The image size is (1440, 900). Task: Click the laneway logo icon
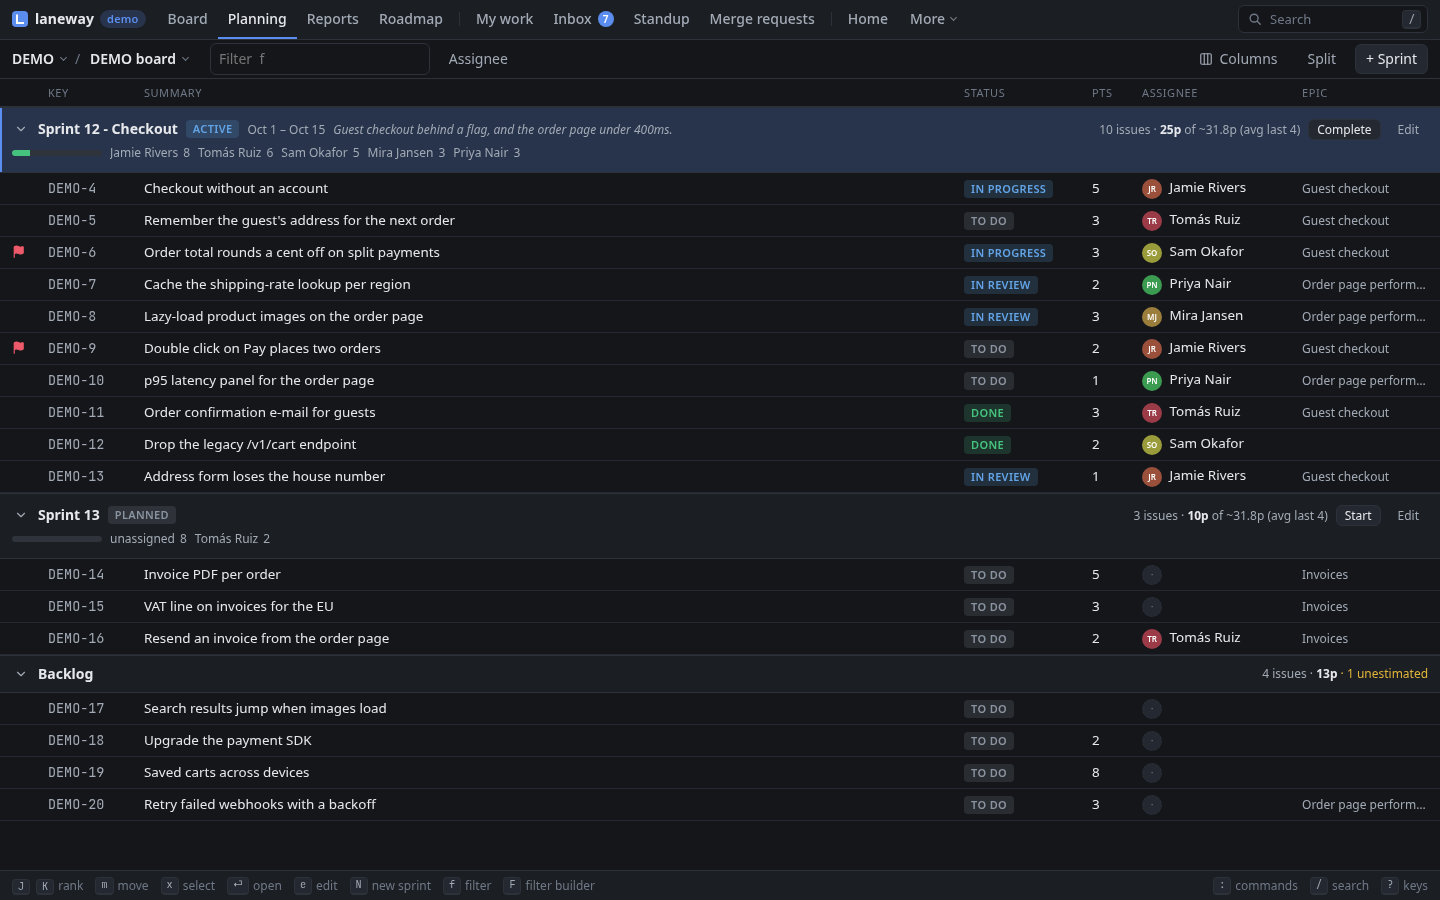pyautogui.click(x=20, y=19)
